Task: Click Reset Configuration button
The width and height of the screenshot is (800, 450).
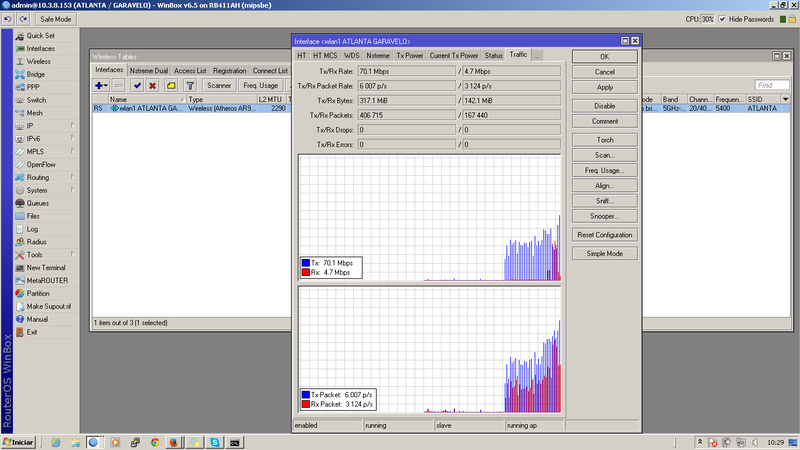Action: pyautogui.click(x=605, y=235)
